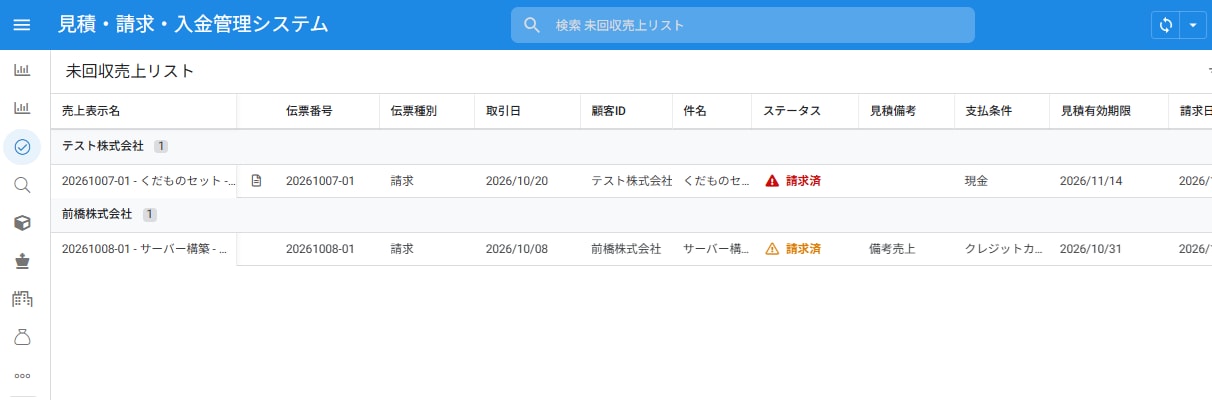
Task: Click the 件名 cell サーバー構…
Action: pos(717,249)
